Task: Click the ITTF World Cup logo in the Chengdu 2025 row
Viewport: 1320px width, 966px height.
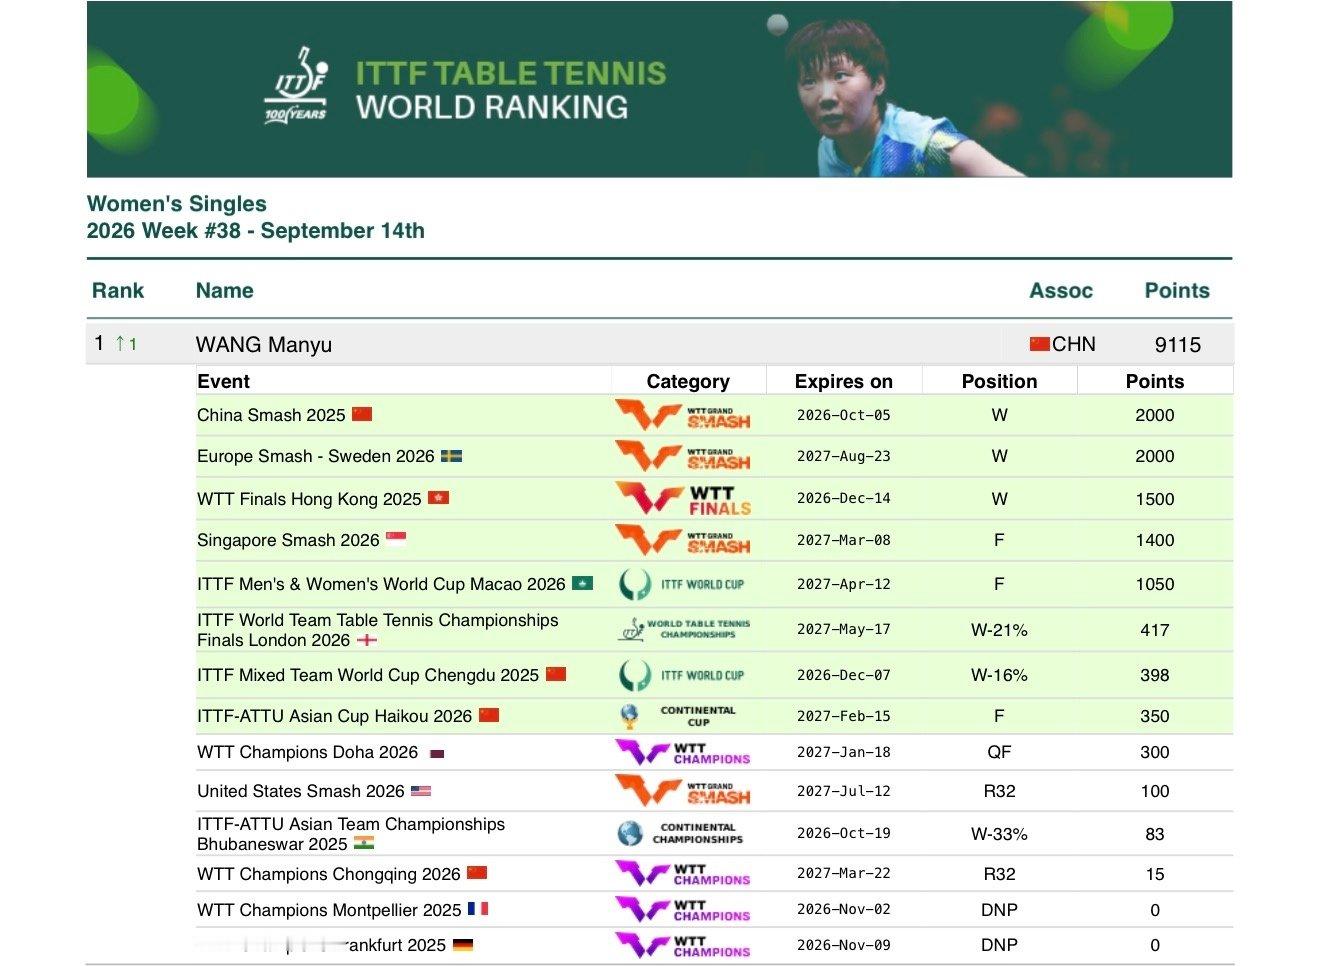Action: (x=682, y=675)
